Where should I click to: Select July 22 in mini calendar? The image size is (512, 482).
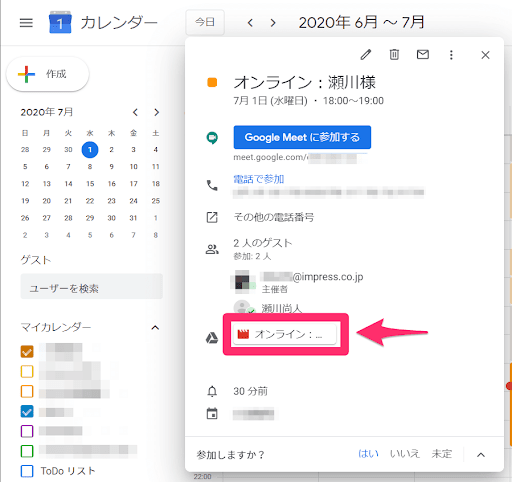90,201
